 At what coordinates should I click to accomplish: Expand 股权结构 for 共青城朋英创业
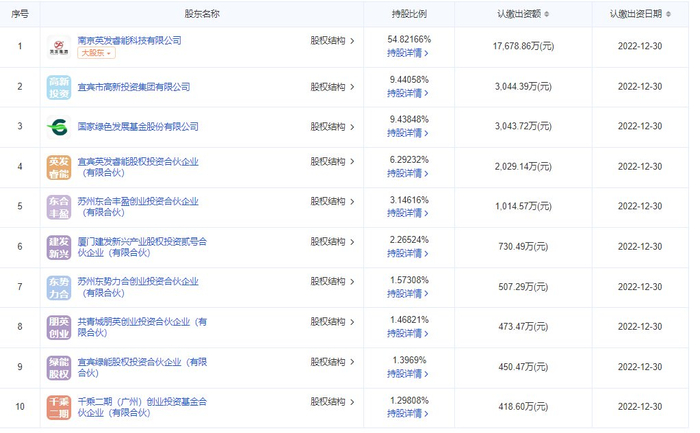point(332,321)
